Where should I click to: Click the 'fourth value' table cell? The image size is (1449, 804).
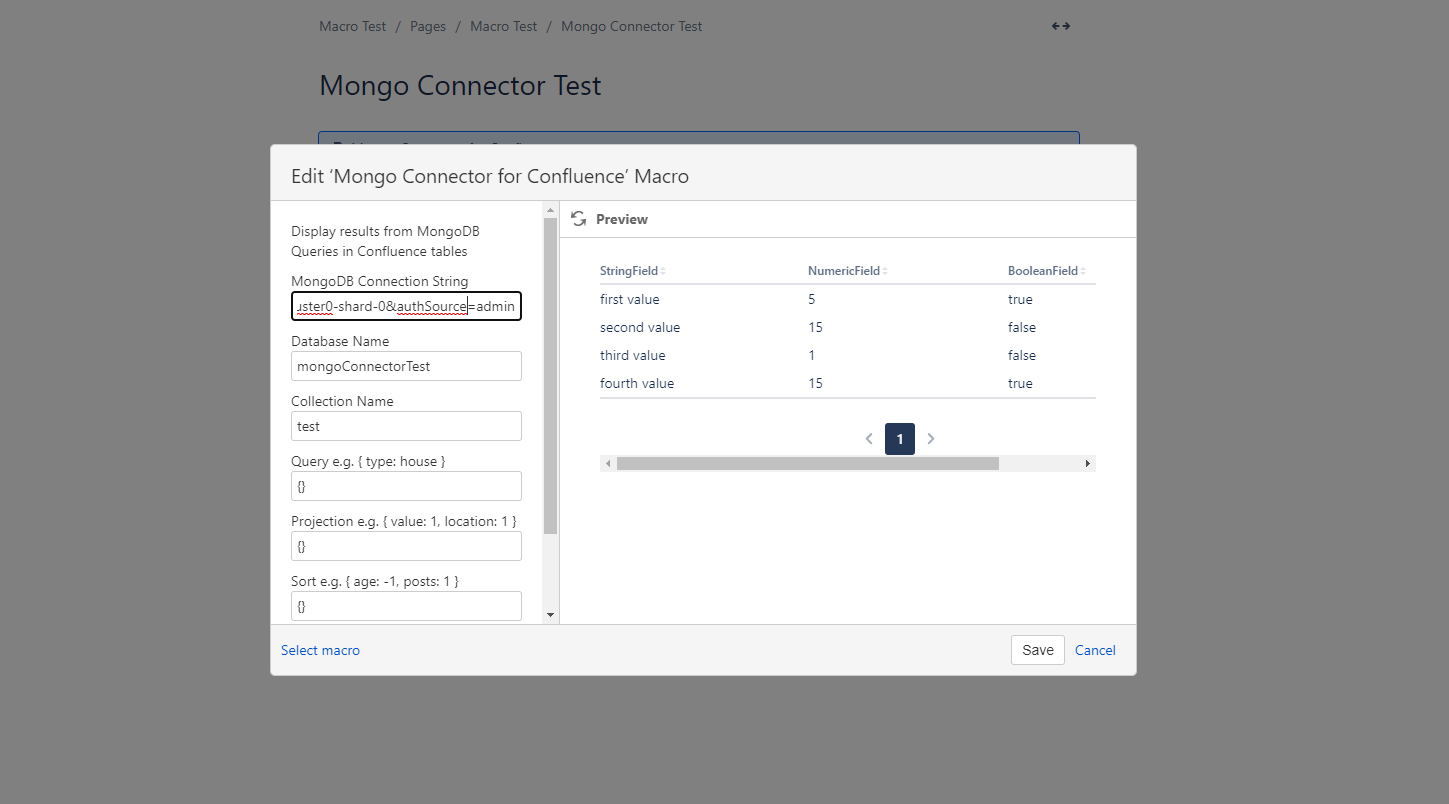[x=637, y=383]
